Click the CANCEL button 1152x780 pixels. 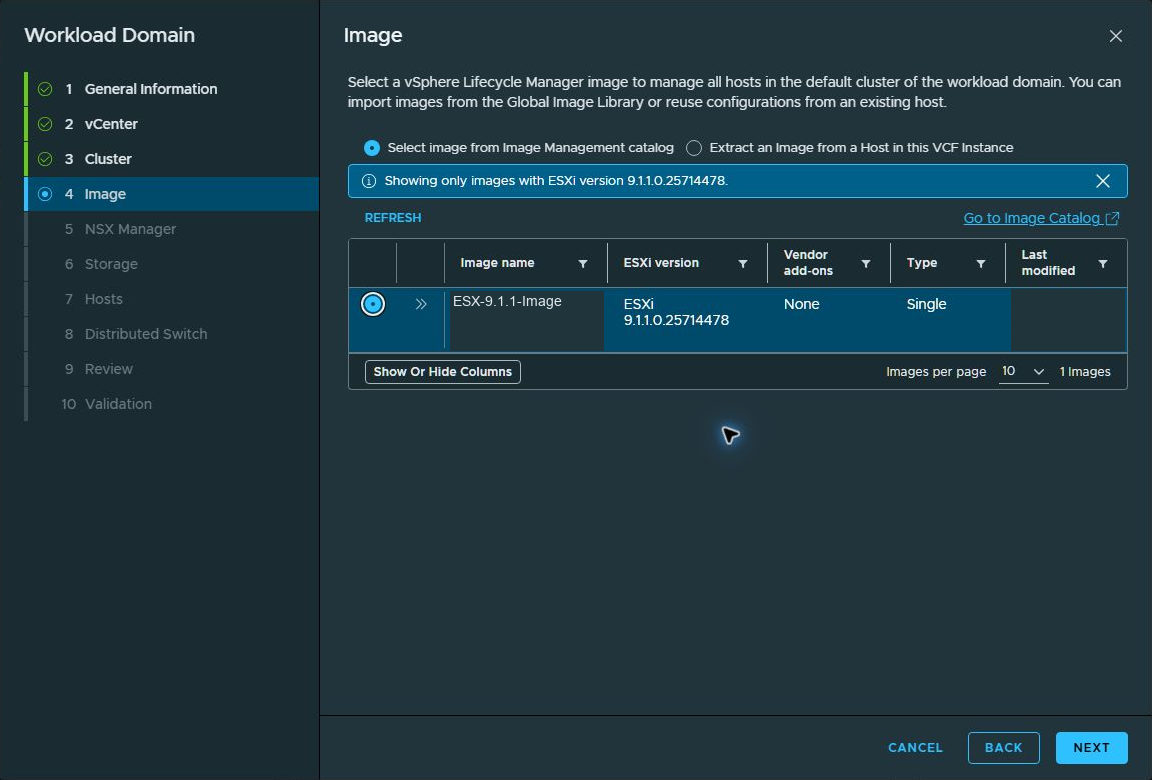pos(915,748)
